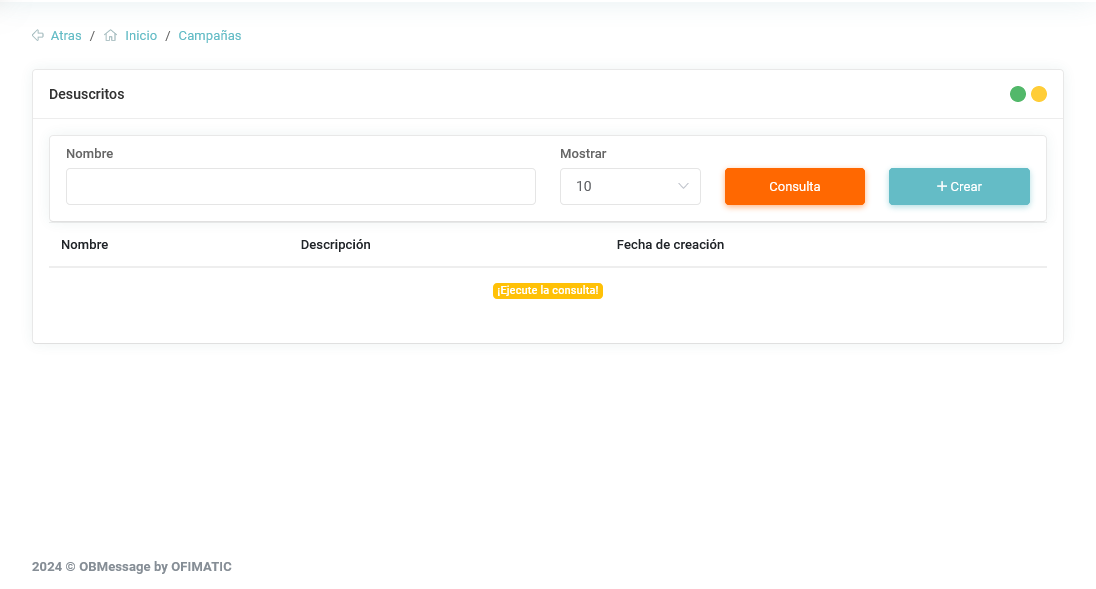1096x589 pixels.
Task: Click the Nombre column header in table
Action: point(85,245)
